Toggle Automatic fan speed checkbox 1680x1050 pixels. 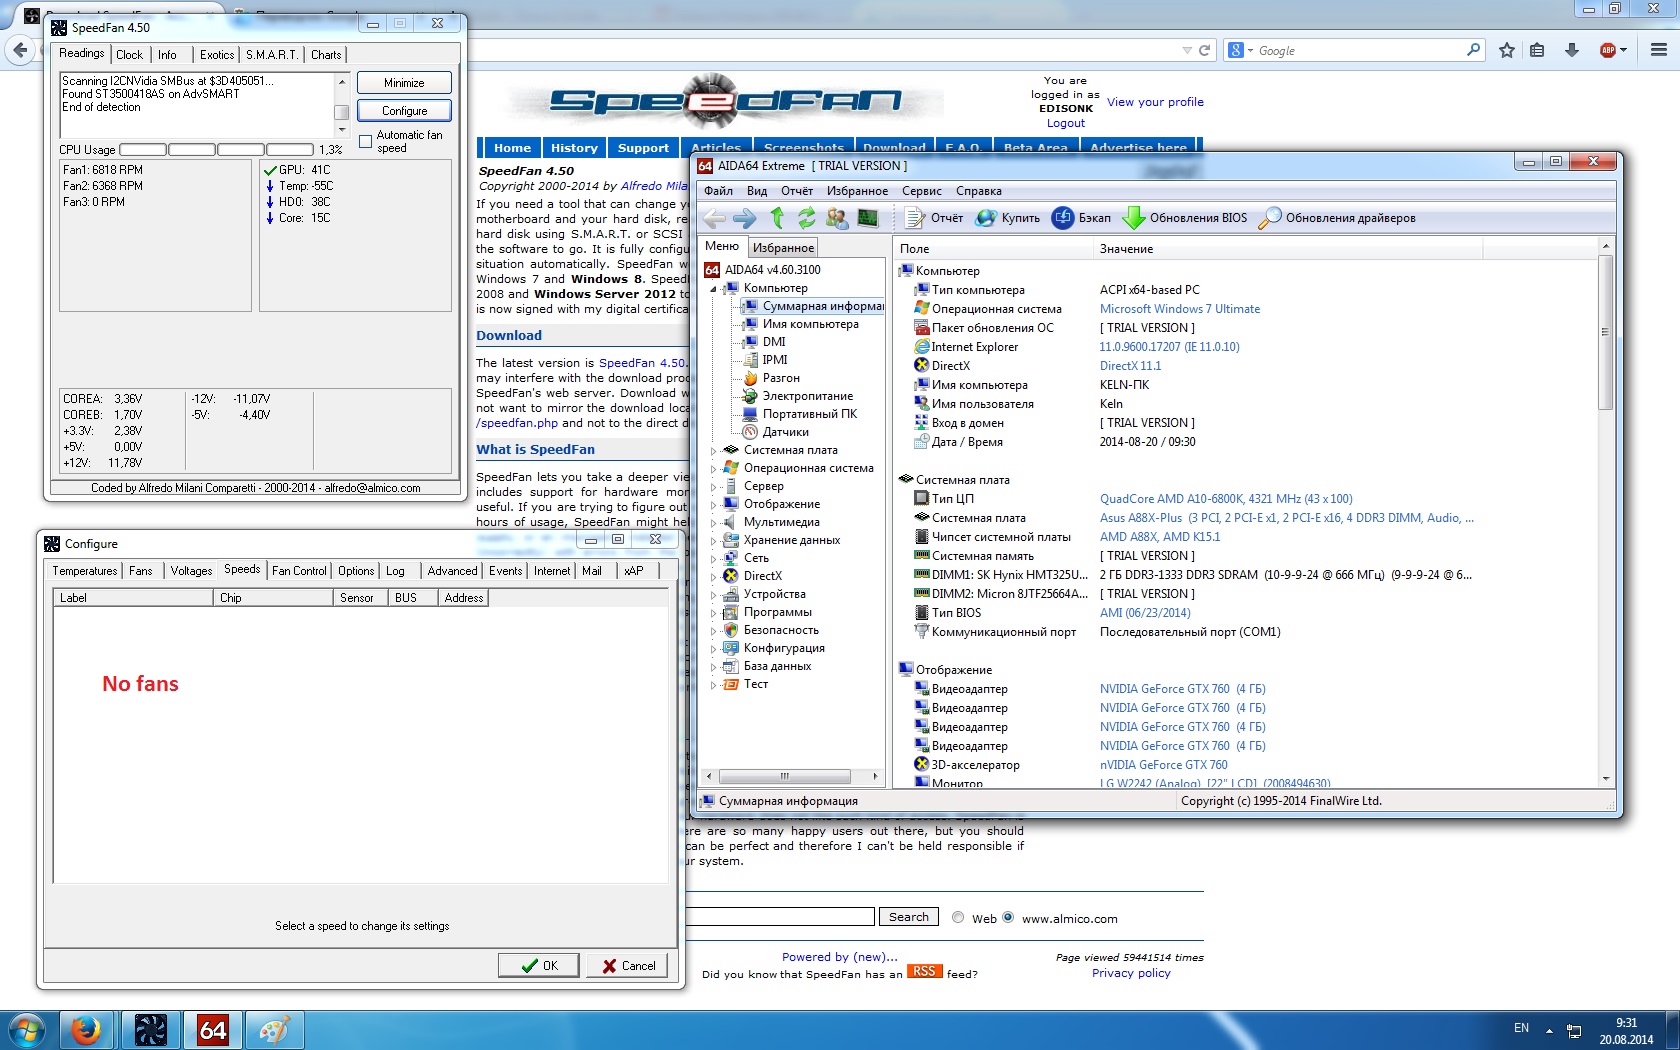[x=365, y=141]
